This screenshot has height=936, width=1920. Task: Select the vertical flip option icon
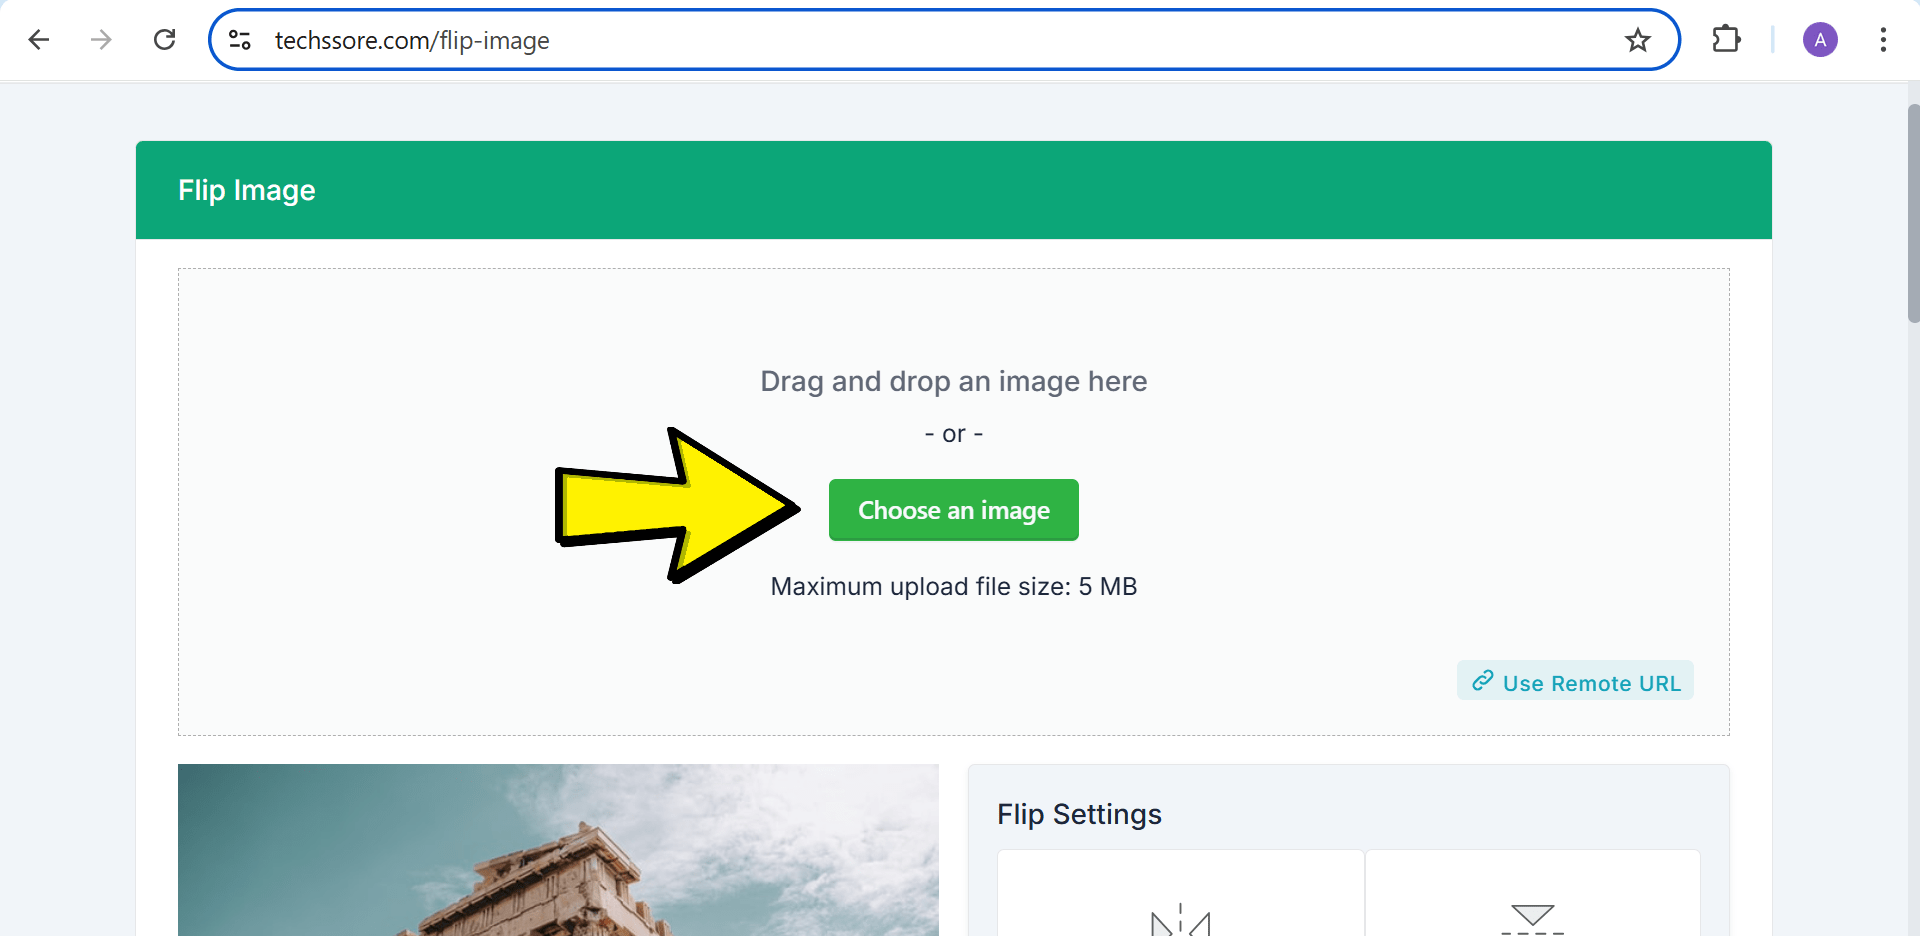[1533, 919]
